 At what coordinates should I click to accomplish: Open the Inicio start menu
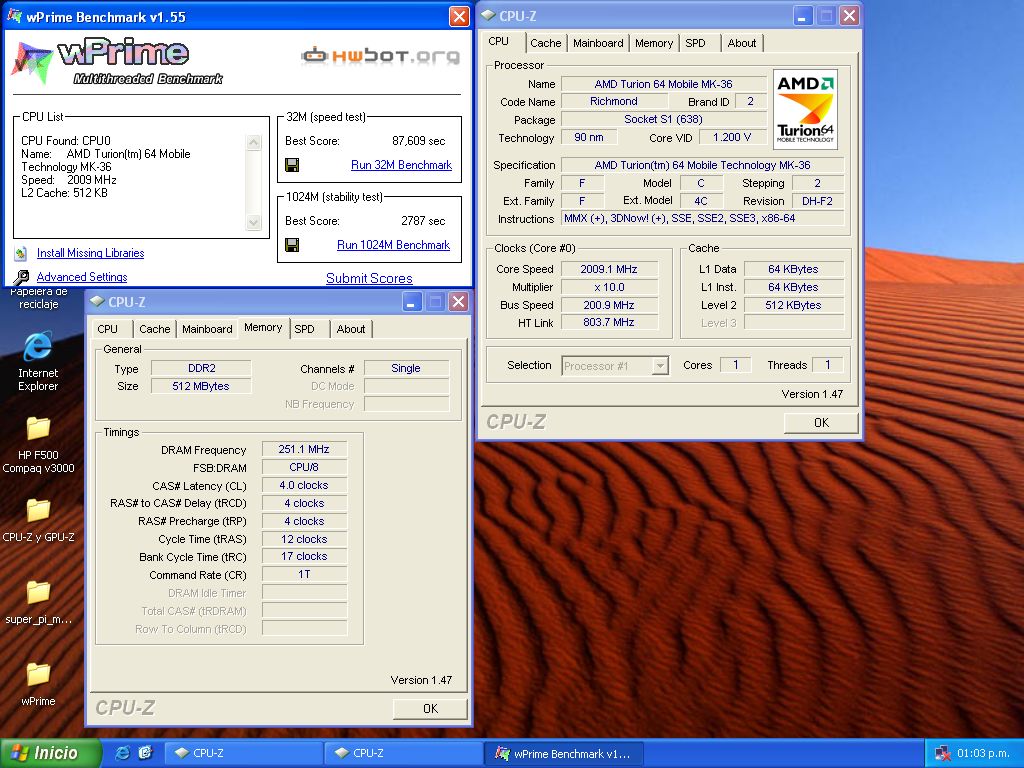click(51, 753)
